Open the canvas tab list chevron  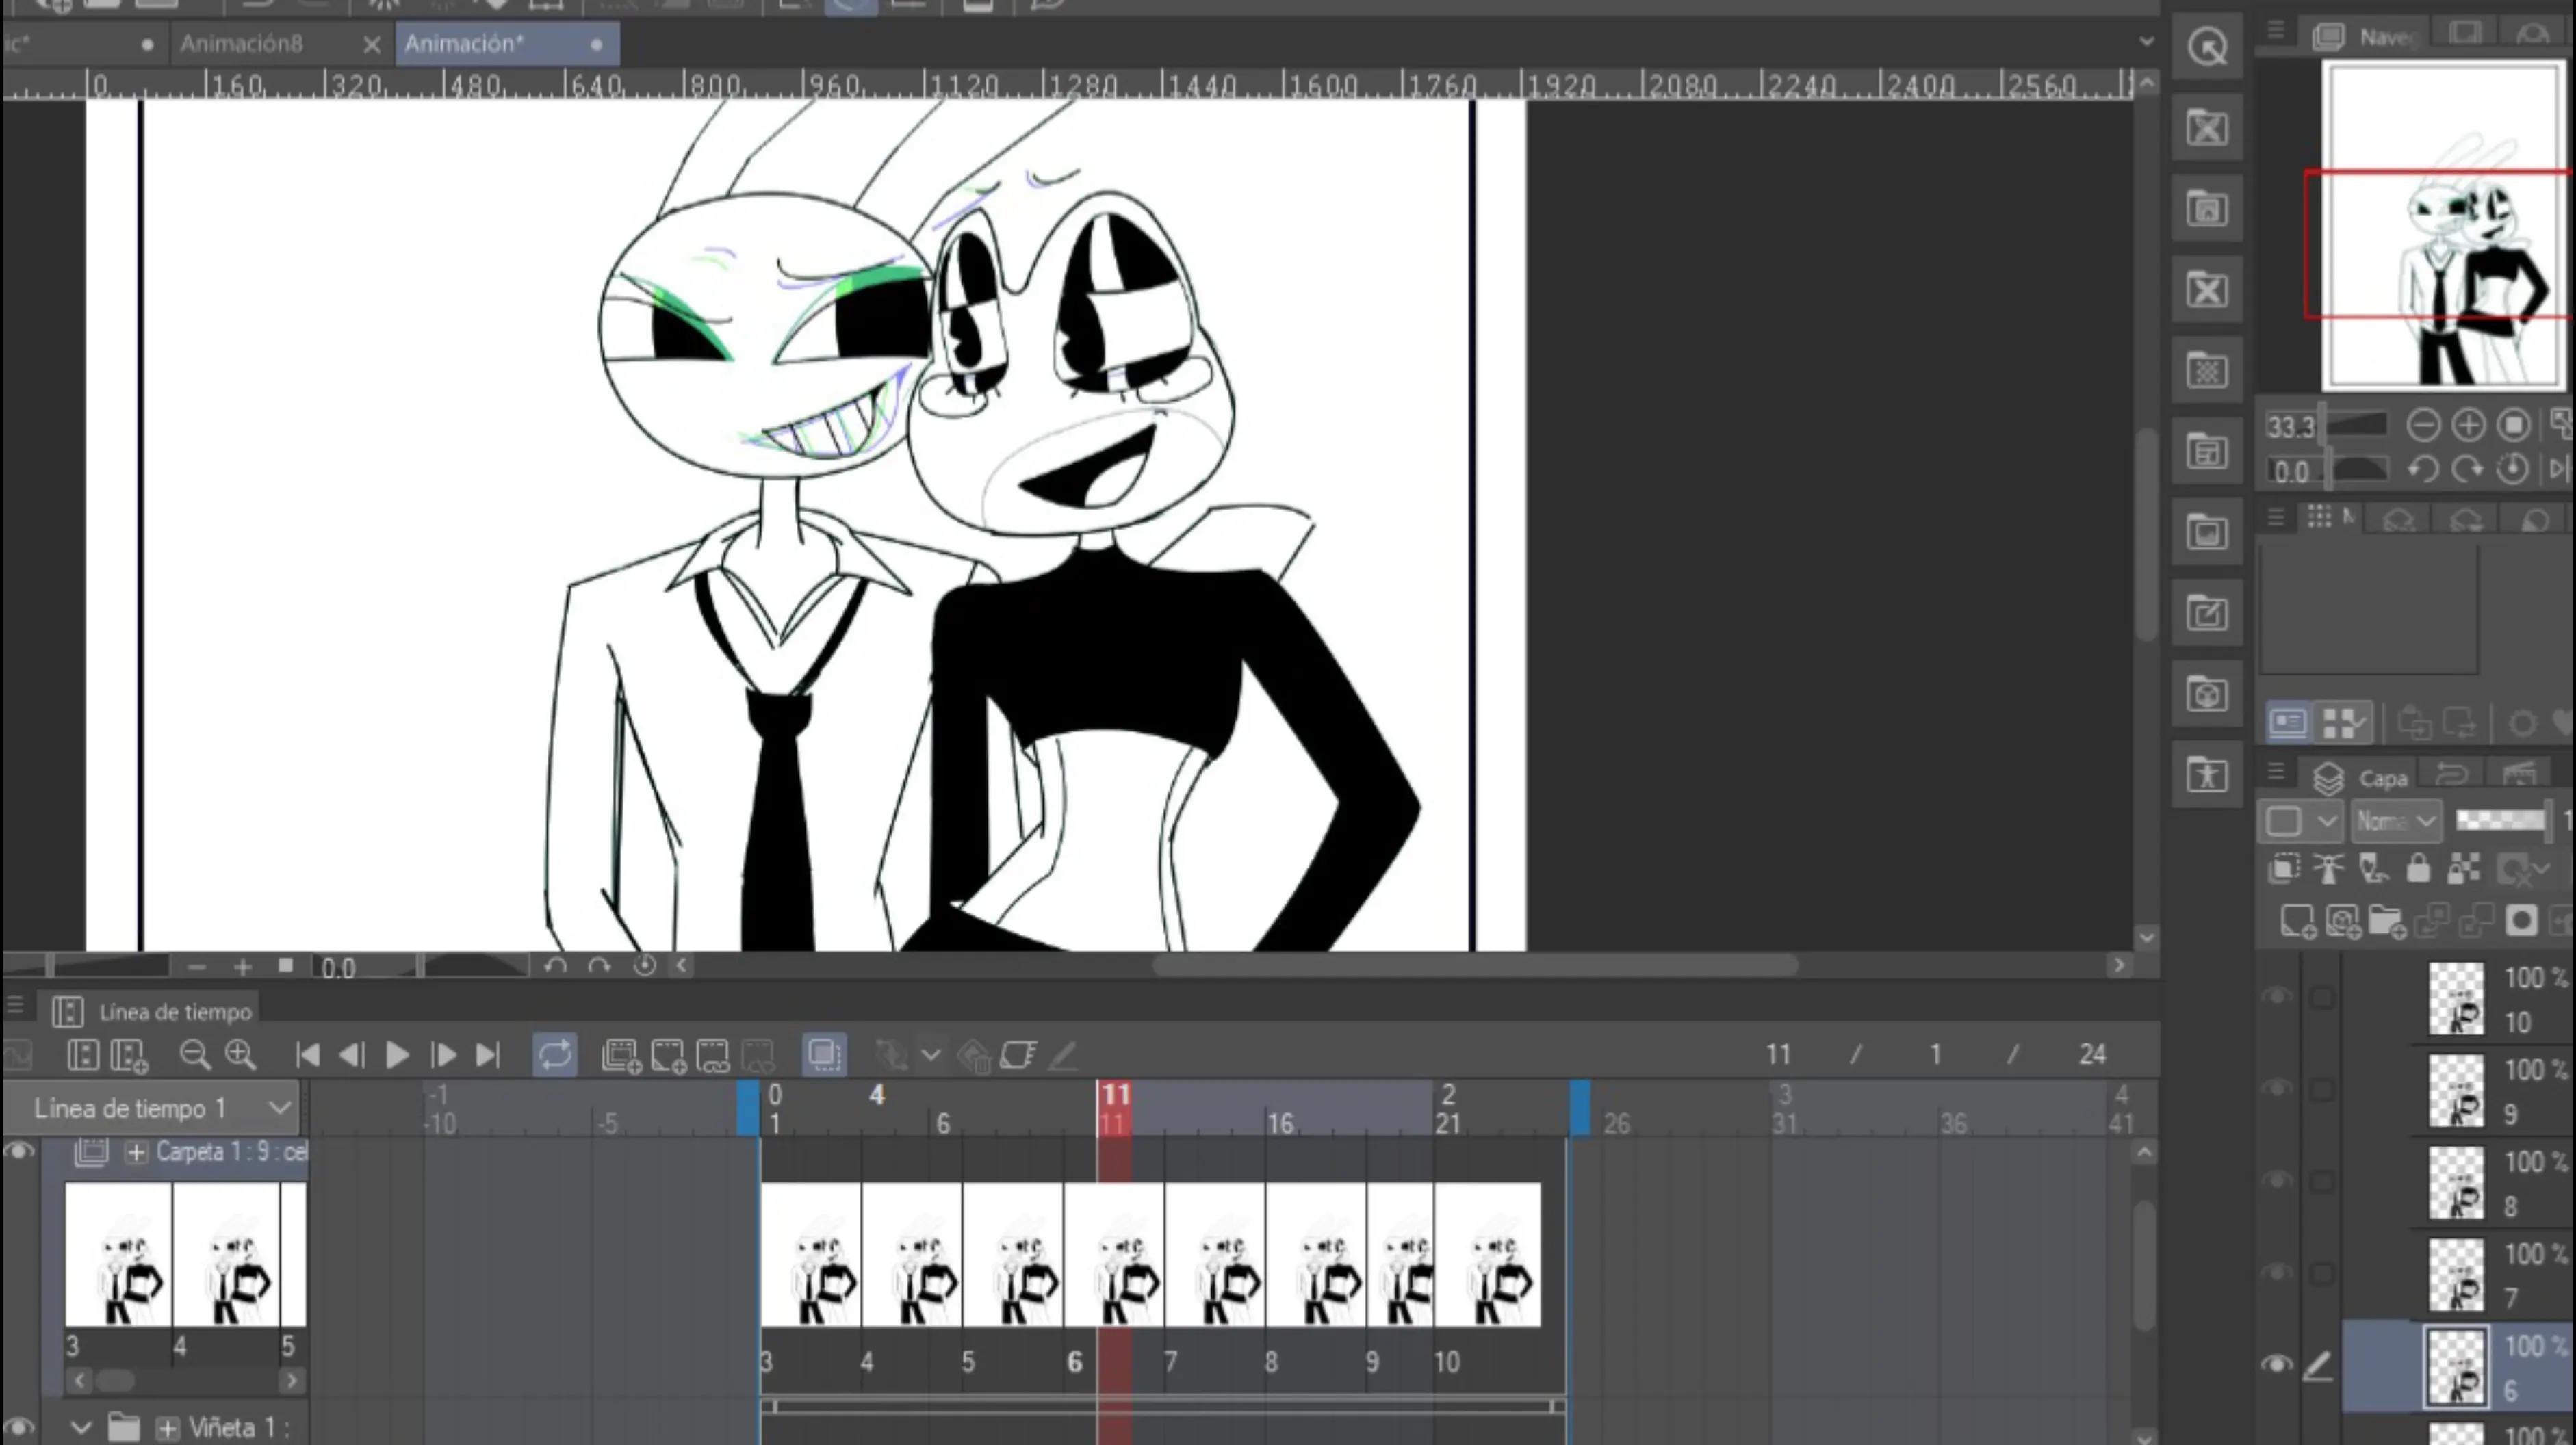coord(2146,42)
